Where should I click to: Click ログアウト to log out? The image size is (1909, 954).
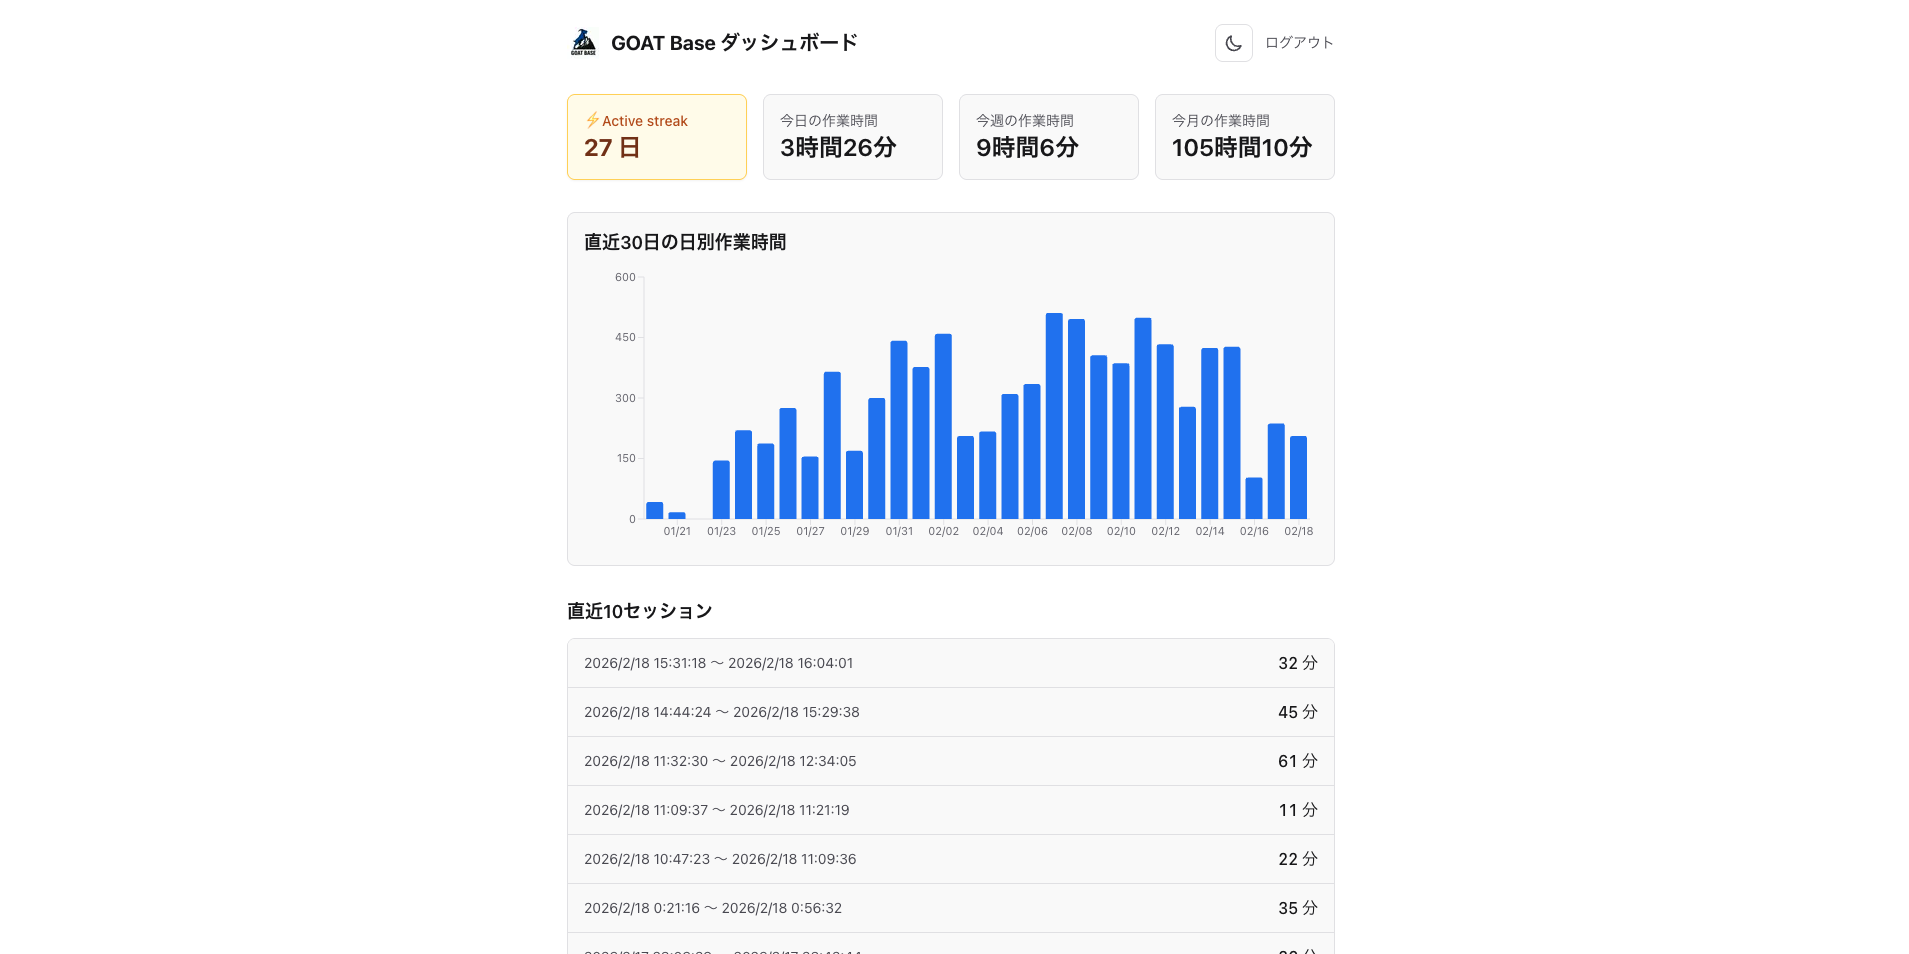(1297, 42)
